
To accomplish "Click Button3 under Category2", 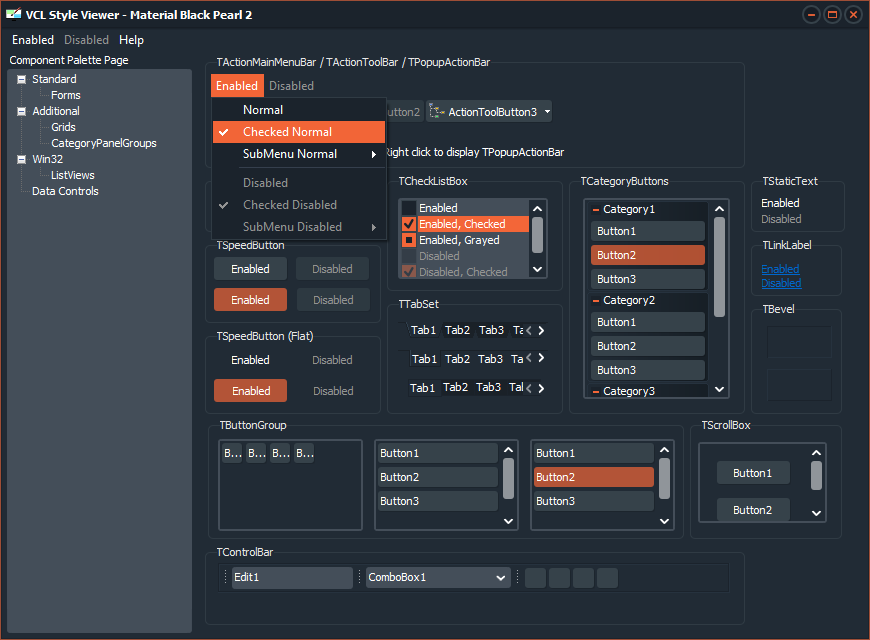I will [x=648, y=370].
